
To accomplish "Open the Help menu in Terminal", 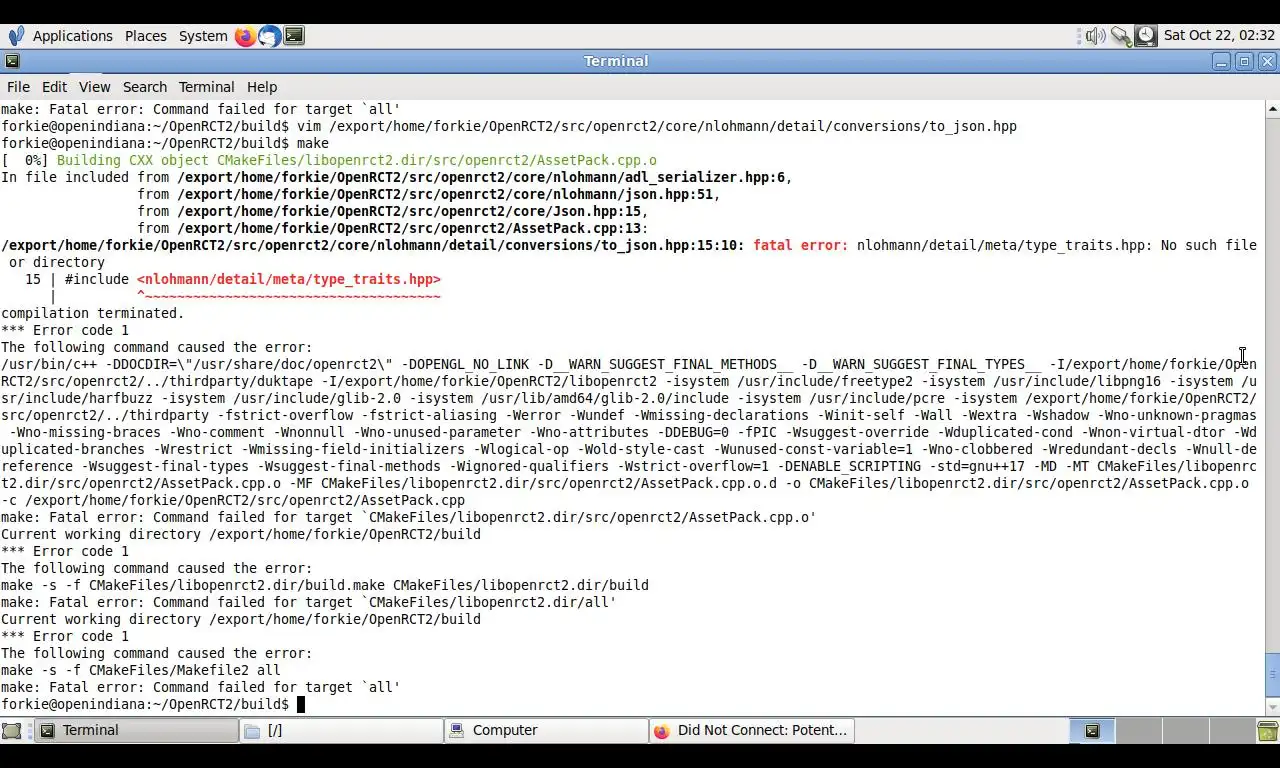I will pyautogui.click(x=262, y=87).
